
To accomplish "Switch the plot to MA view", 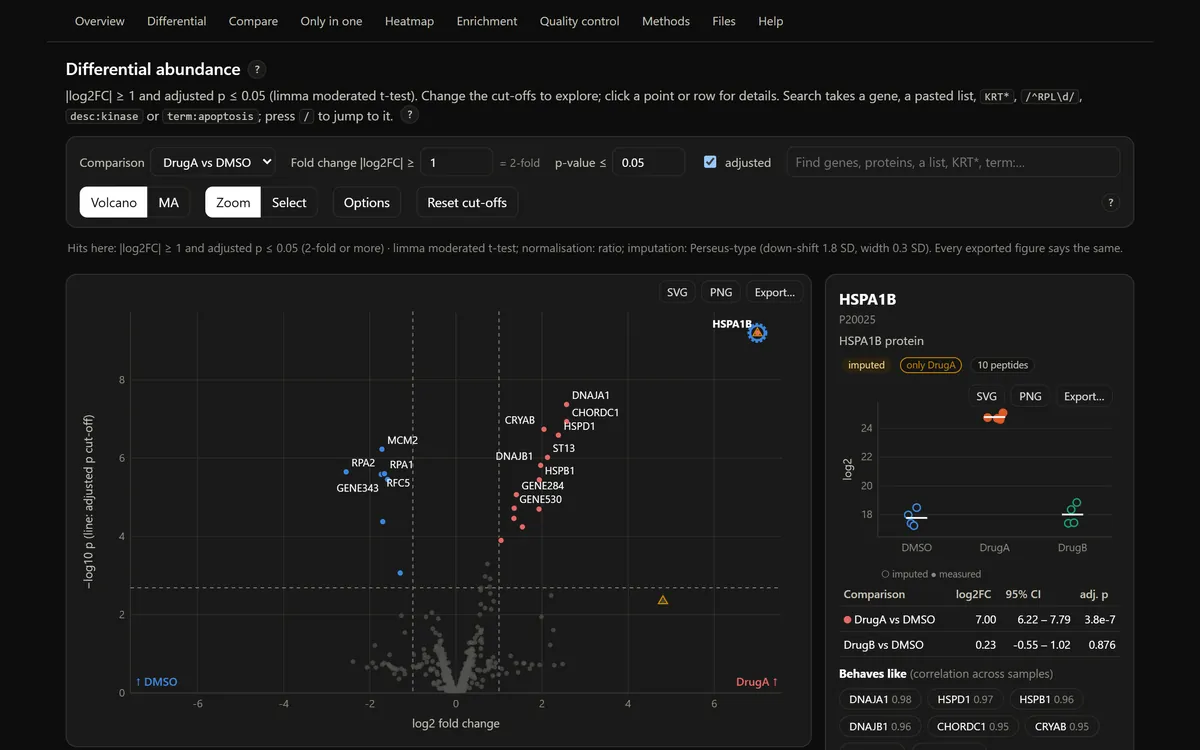I will pos(169,202).
